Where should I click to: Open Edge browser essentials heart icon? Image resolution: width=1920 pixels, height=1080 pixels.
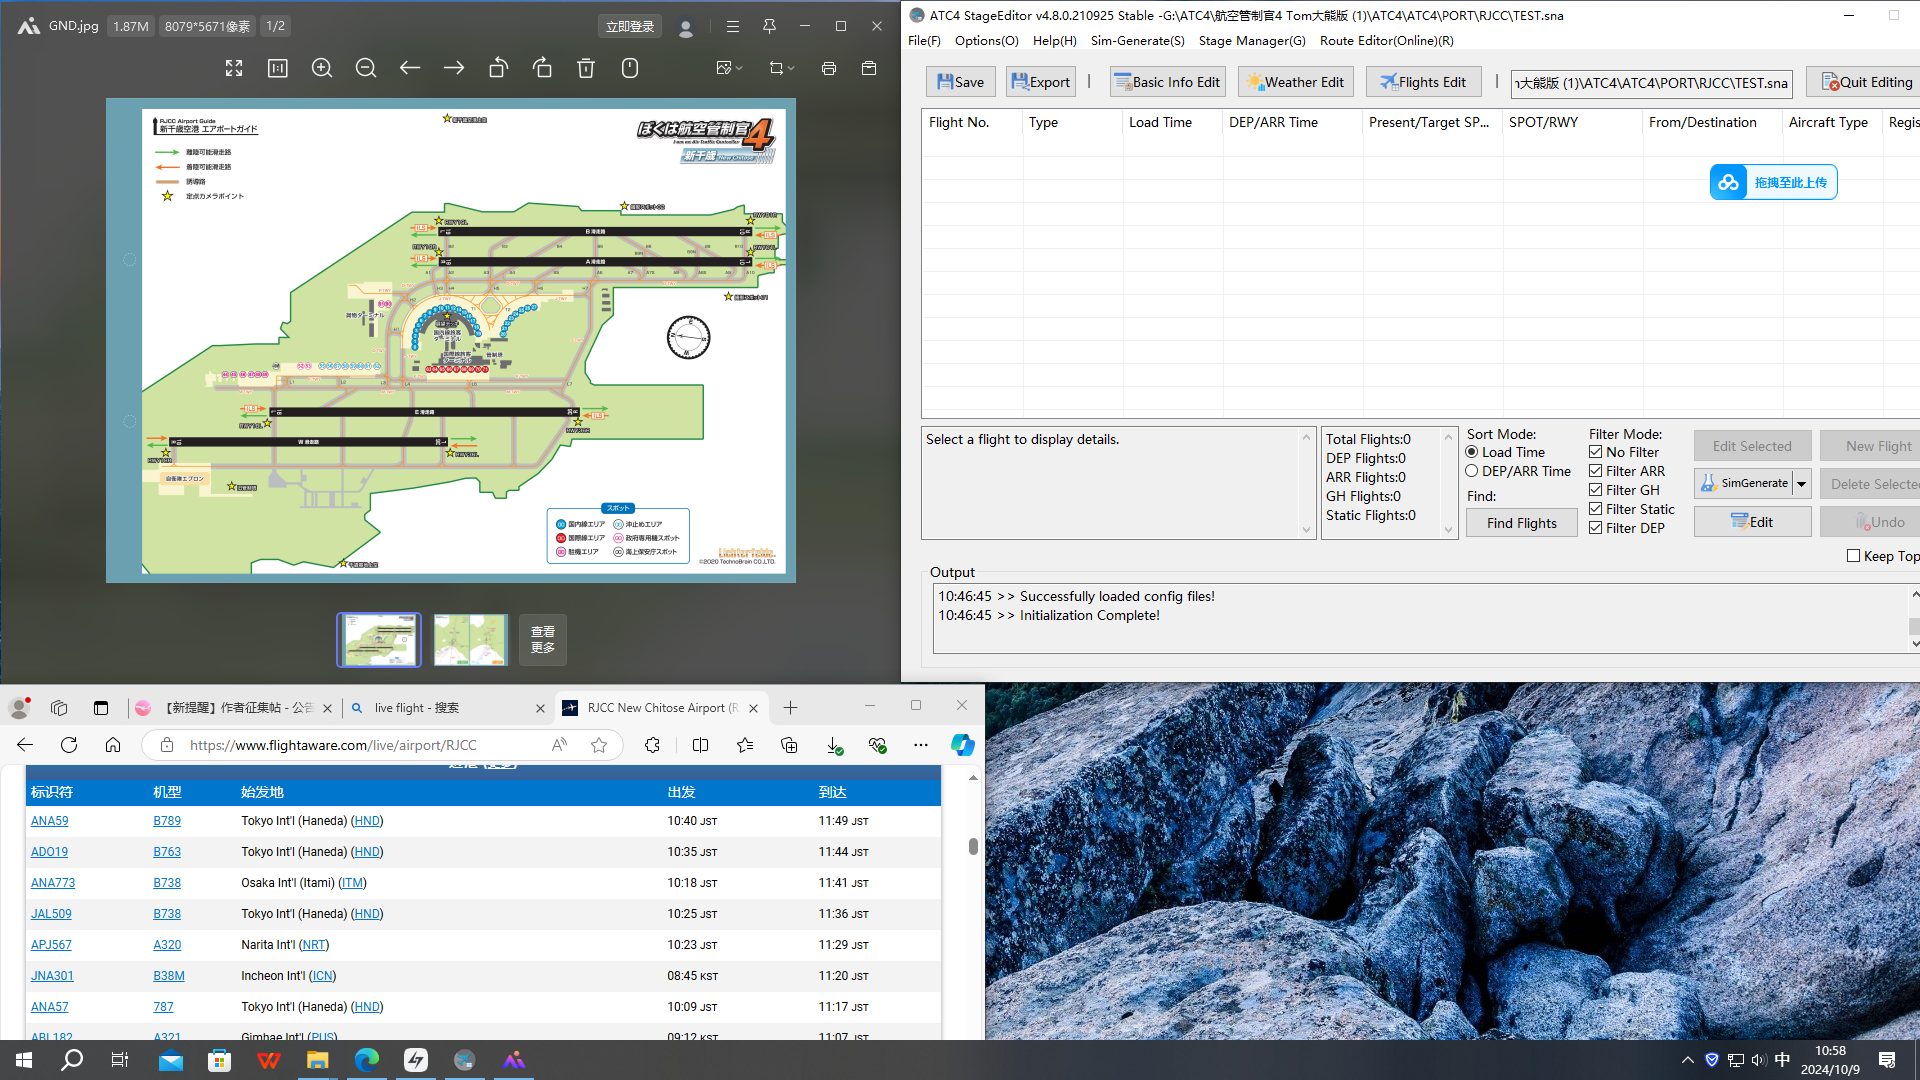pos(878,745)
